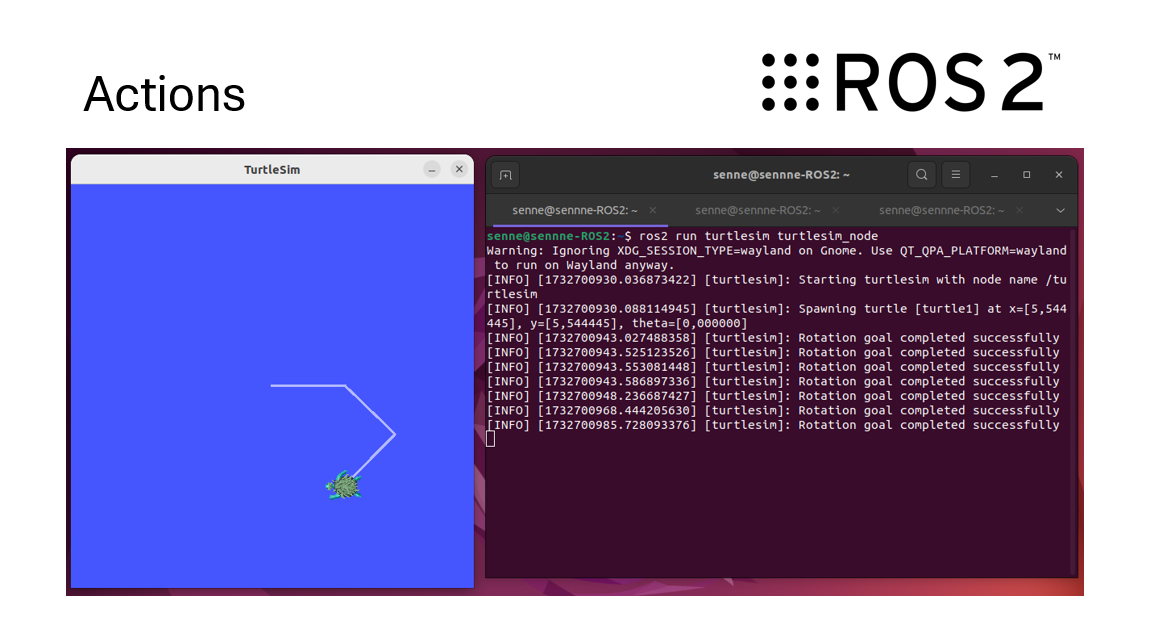1149x640 pixels.
Task: Click the terminal title senne@sennne-ROS2: ~
Action: pyautogui.click(x=781, y=174)
